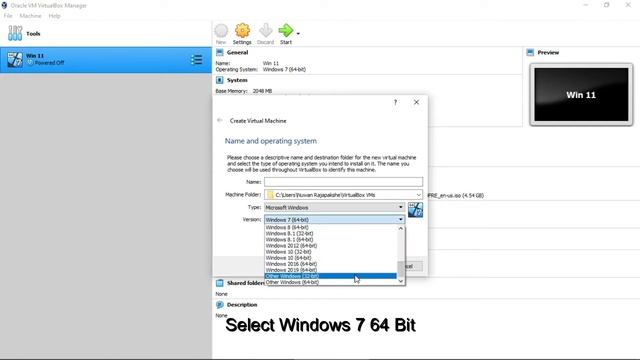Click the Win 11 preview thumbnail

pyautogui.click(x=581, y=95)
